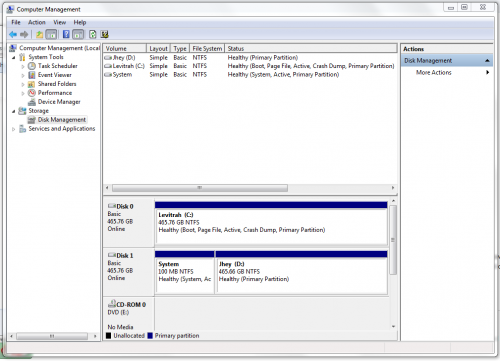This screenshot has height=361, width=500.
Task: Open the Help menu
Action: click(80, 22)
